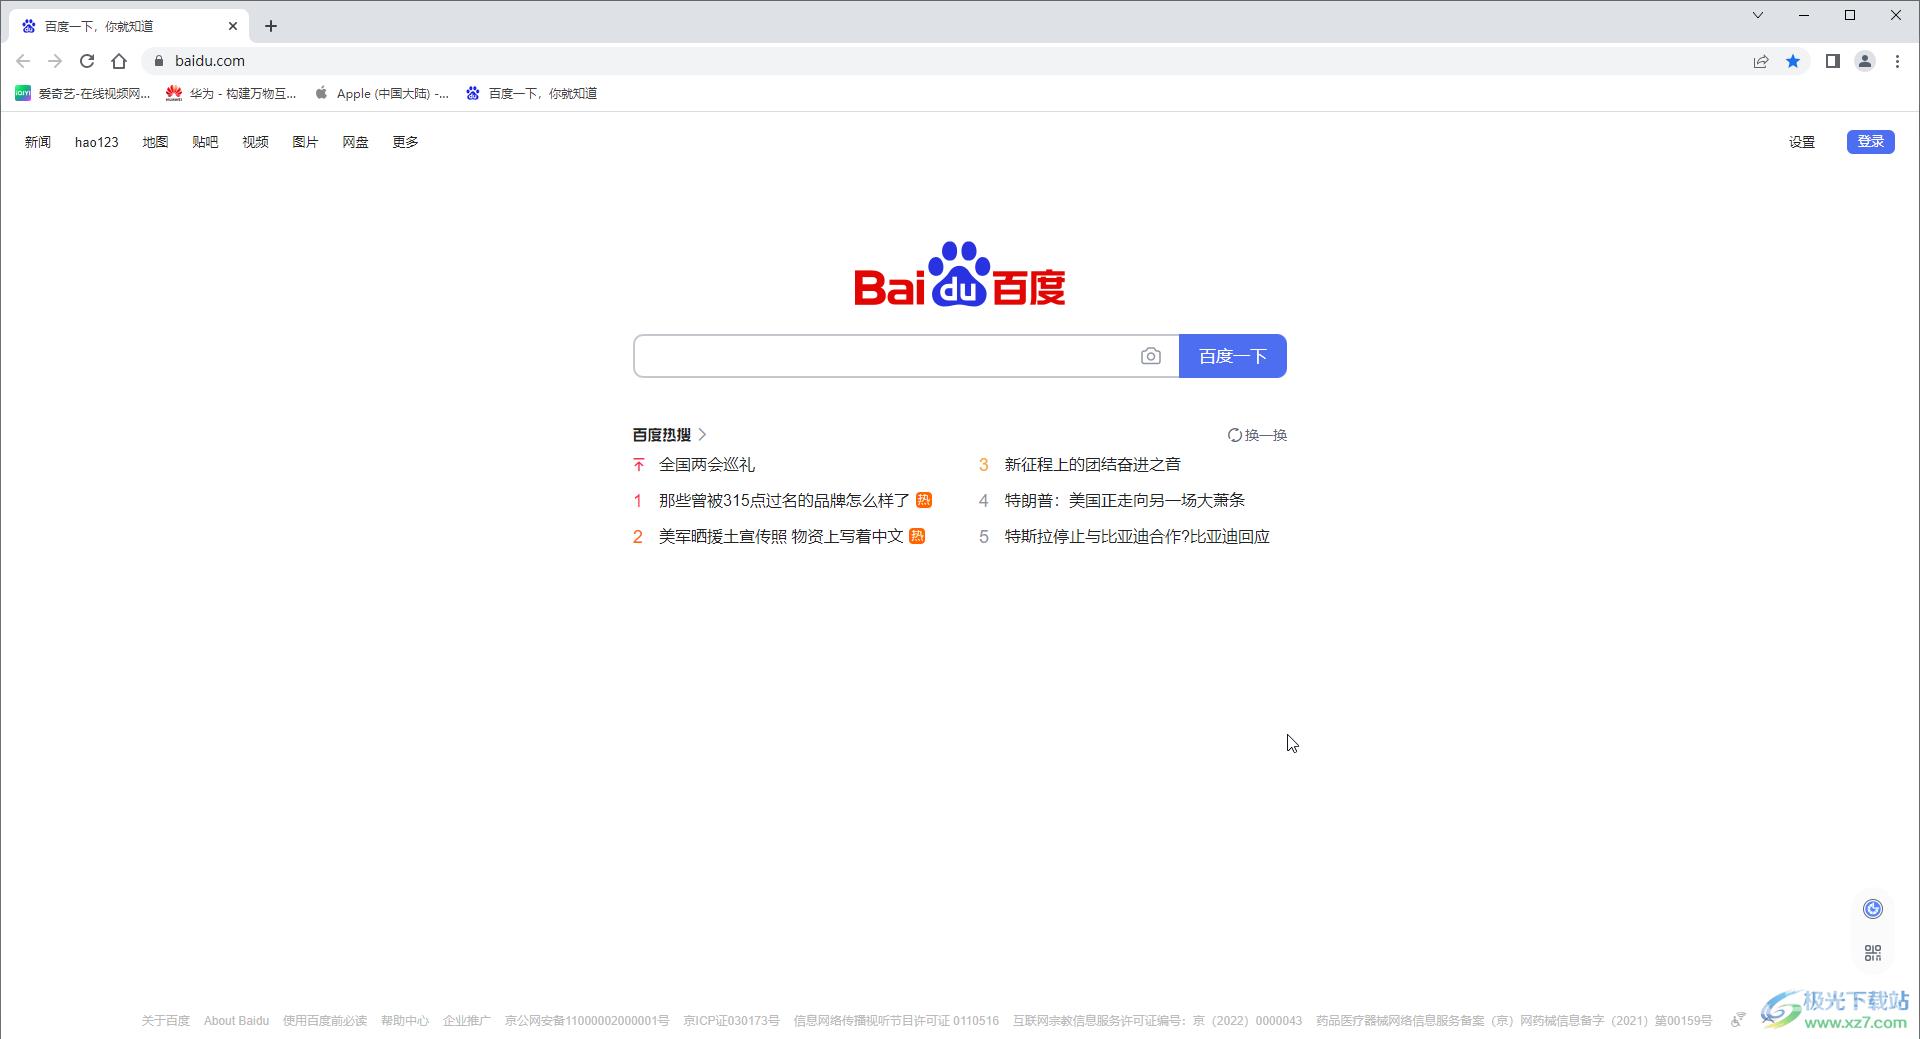Click the browser forward arrow
Viewport: 1920px width, 1039px height.
click(x=55, y=61)
